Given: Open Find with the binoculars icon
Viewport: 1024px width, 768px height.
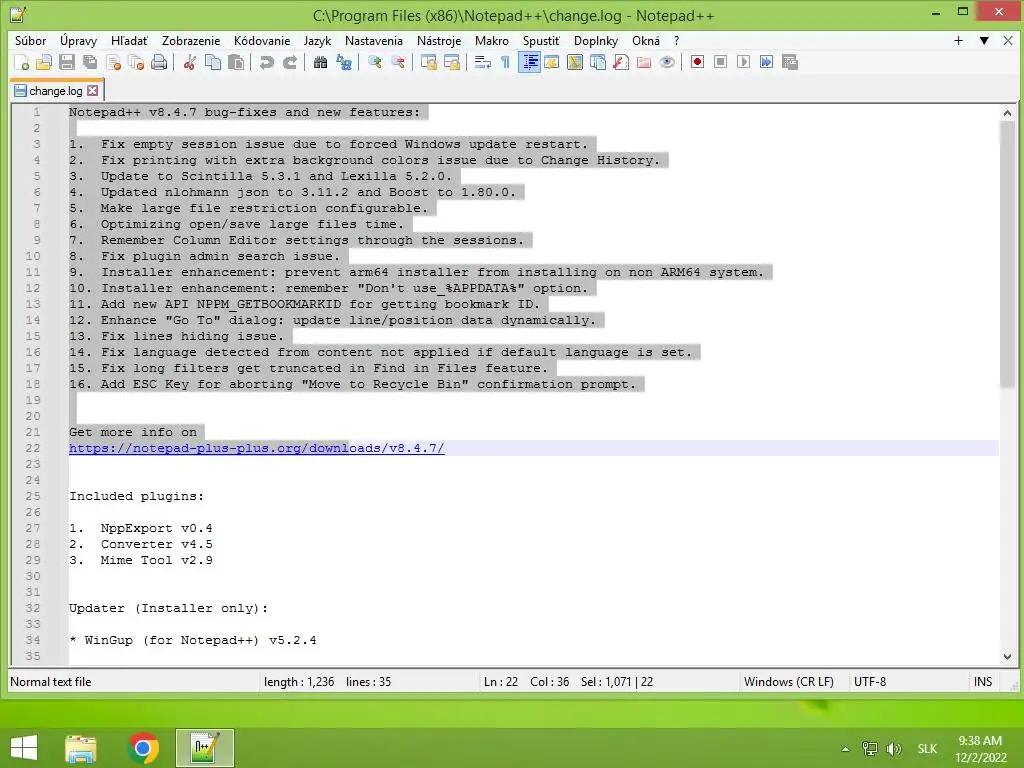Looking at the screenshot, I should point(320,62).
